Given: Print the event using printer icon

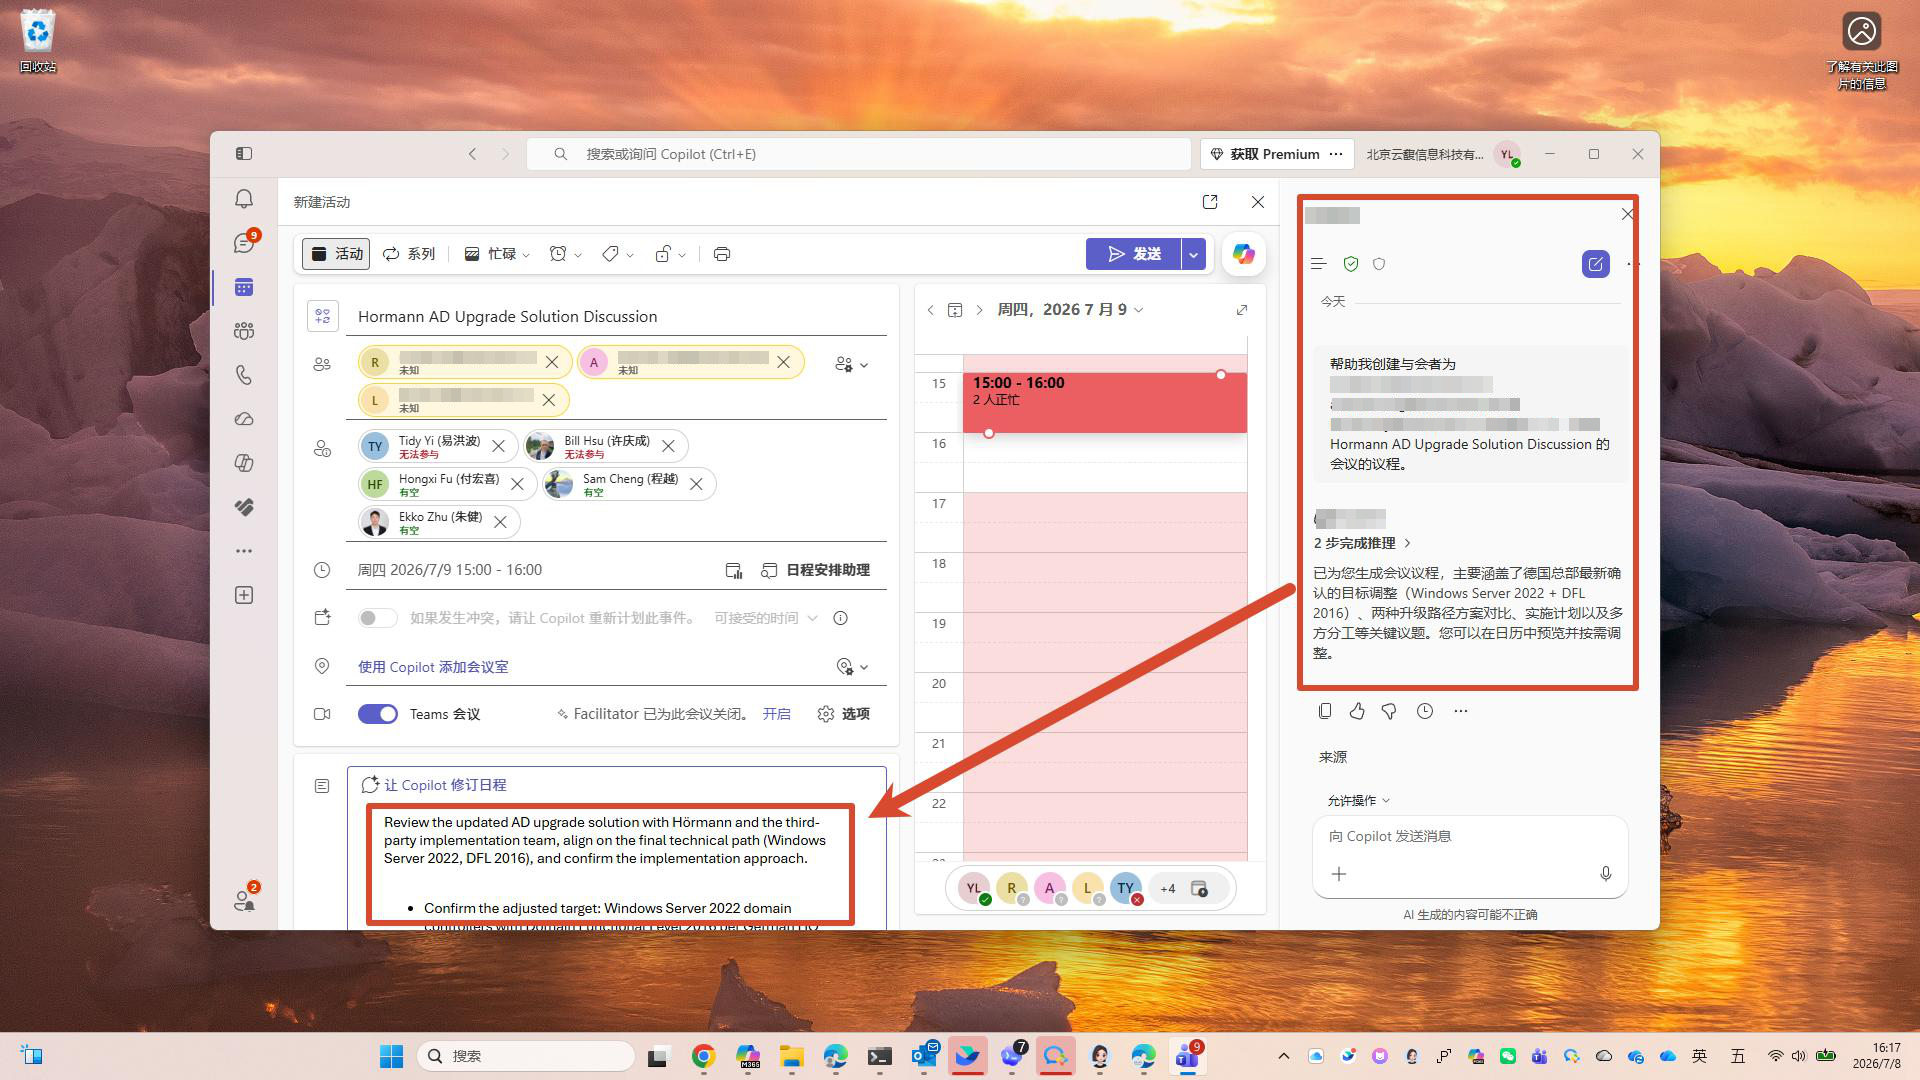Looking at the screenshot, I should click(722, 254).
